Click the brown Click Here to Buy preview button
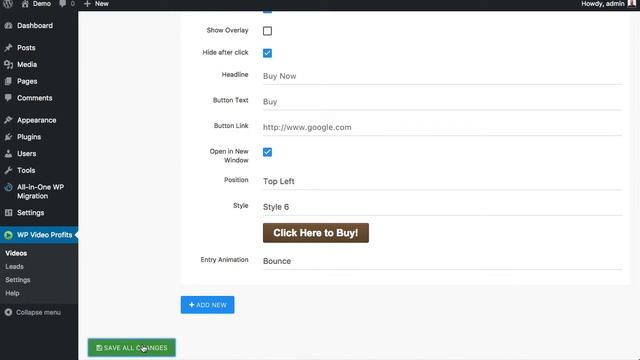The width and height of the screenshot is (640, 360). 316,233
